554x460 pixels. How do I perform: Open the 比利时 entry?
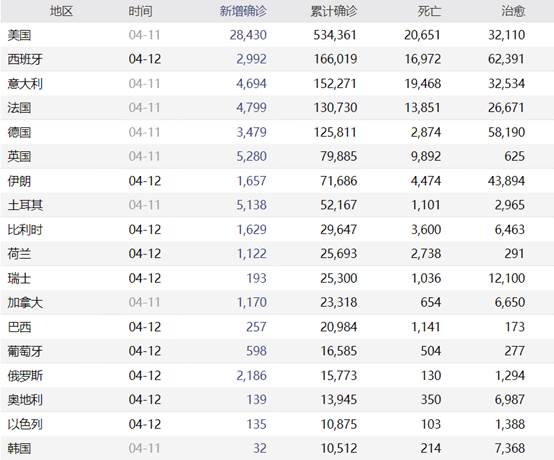[25, 230]
